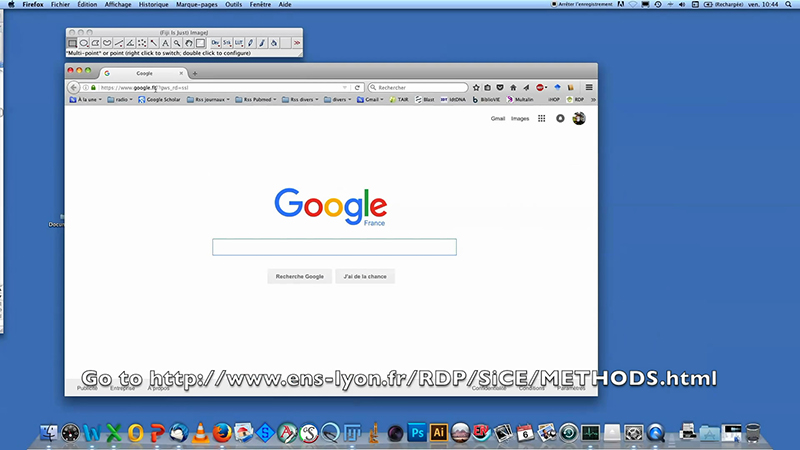Open the Blast bookmark
The image size is (800, 450).
pyautogui.click(x=425, y=99)
